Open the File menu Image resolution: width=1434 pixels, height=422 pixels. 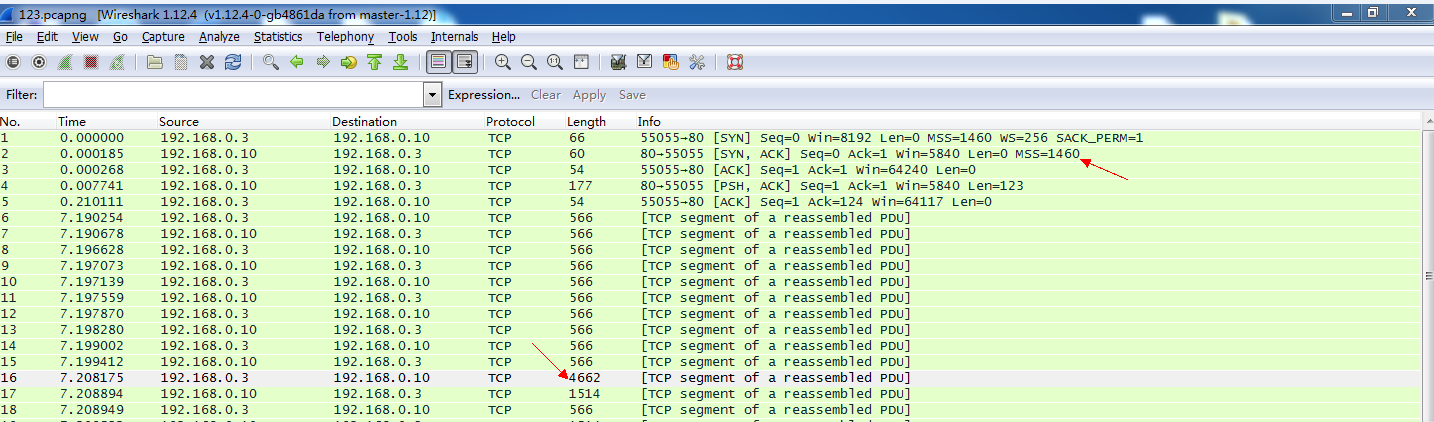(x=14, y=37)
